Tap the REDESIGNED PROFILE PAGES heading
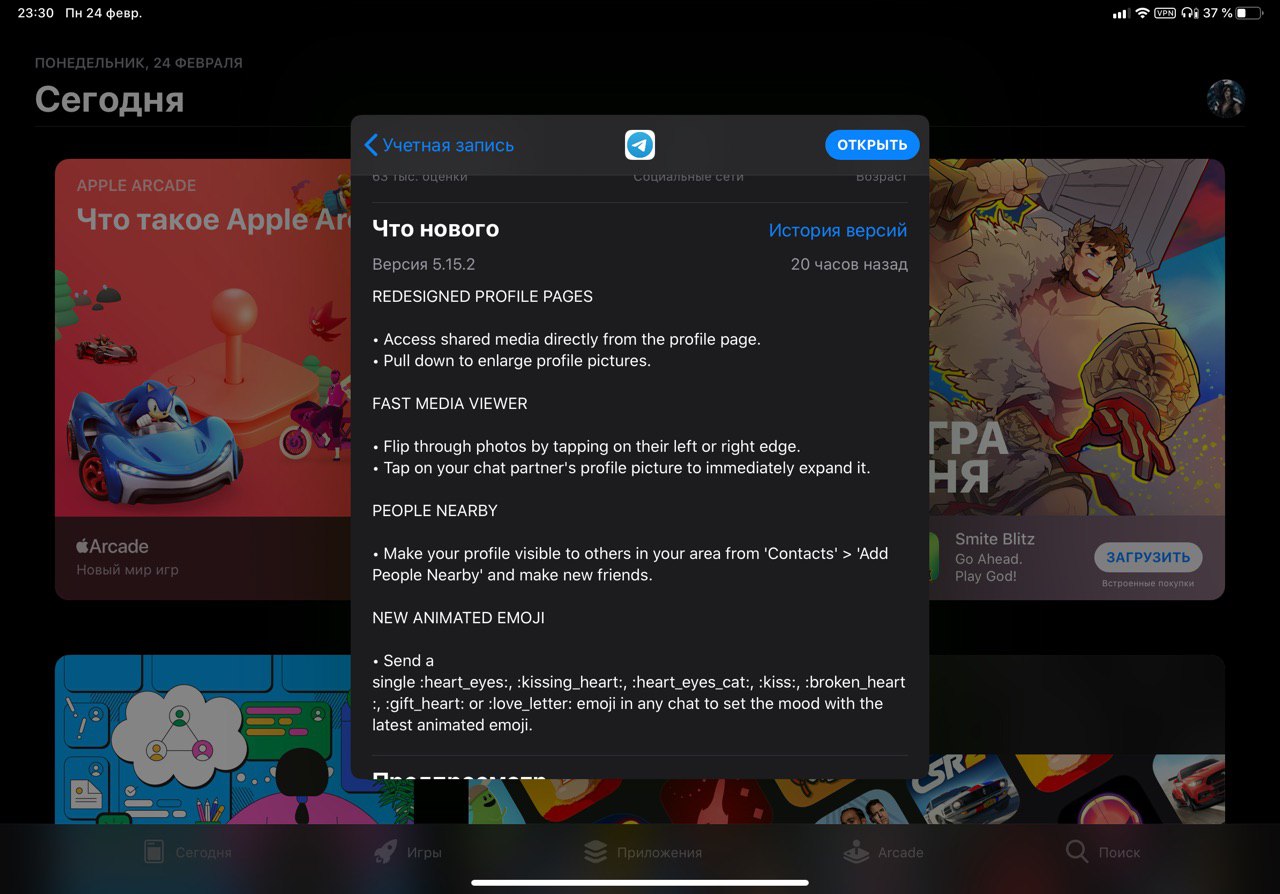This screenshot has height=894, width=1280. coord(482,296)
